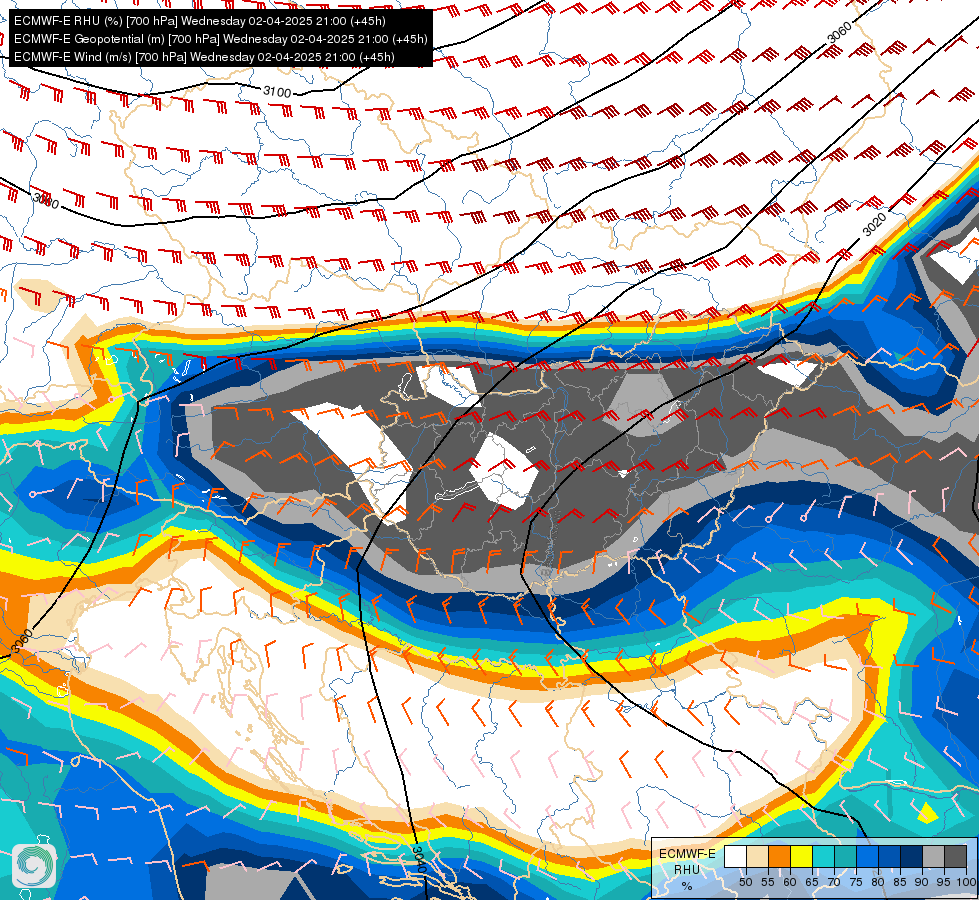Screen dimensions: 979x900
Task: Click the ECMWF-E RHU 700 hPa title line
Action: (200, 21)
